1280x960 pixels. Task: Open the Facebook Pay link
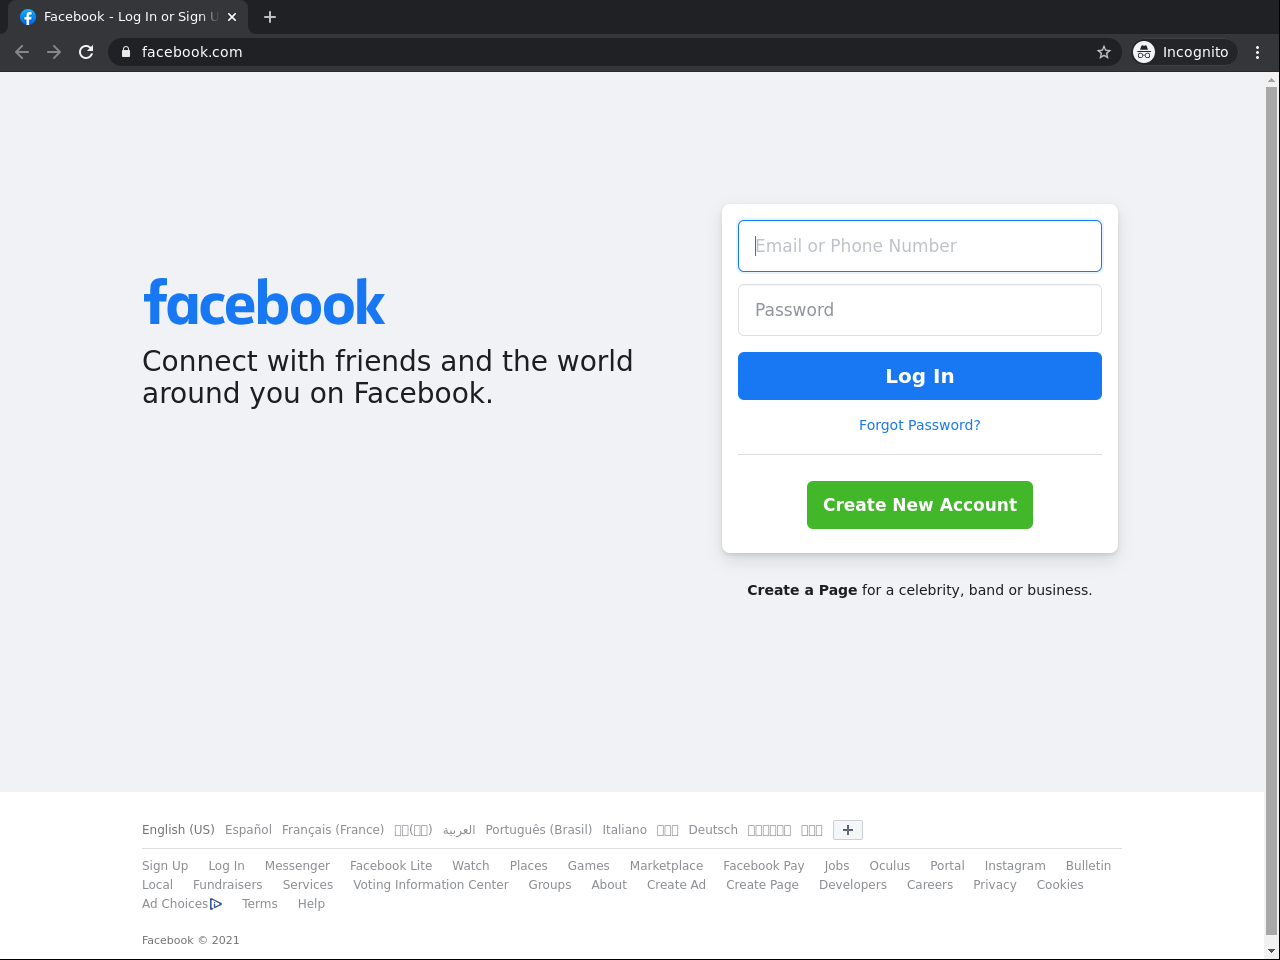pyautogui.click(x=764, y=866)
